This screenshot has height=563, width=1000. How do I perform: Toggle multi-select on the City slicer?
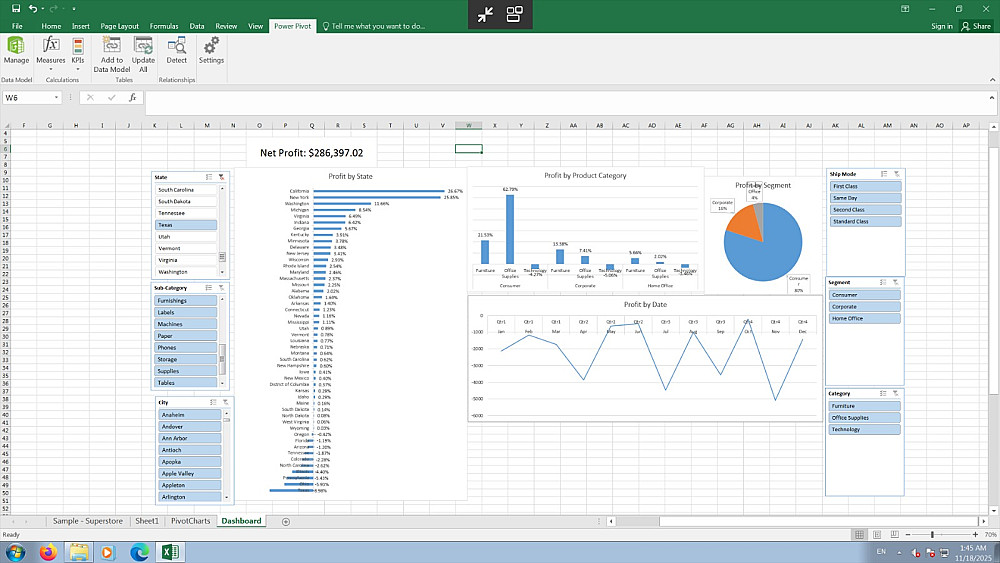click(213, 402)
